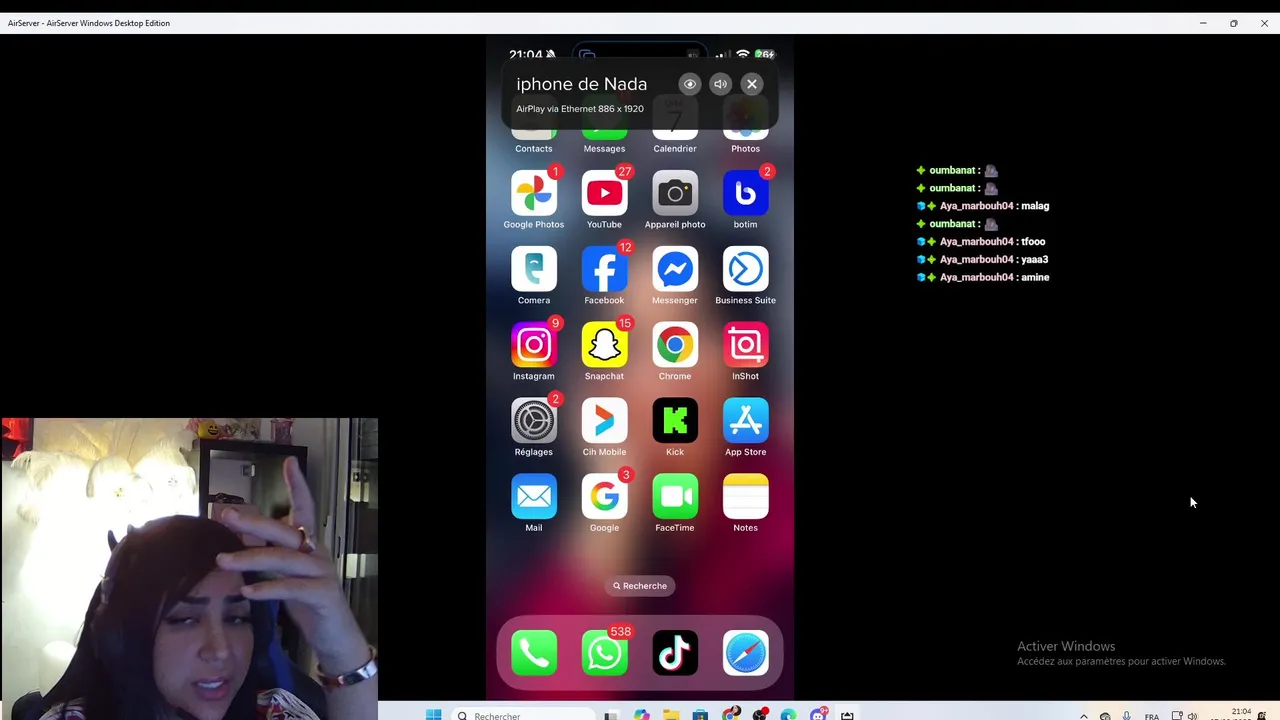Launch the Cih Mobile app
Image resolution: width=1280 pixels, height=720 pixels.
604,421
